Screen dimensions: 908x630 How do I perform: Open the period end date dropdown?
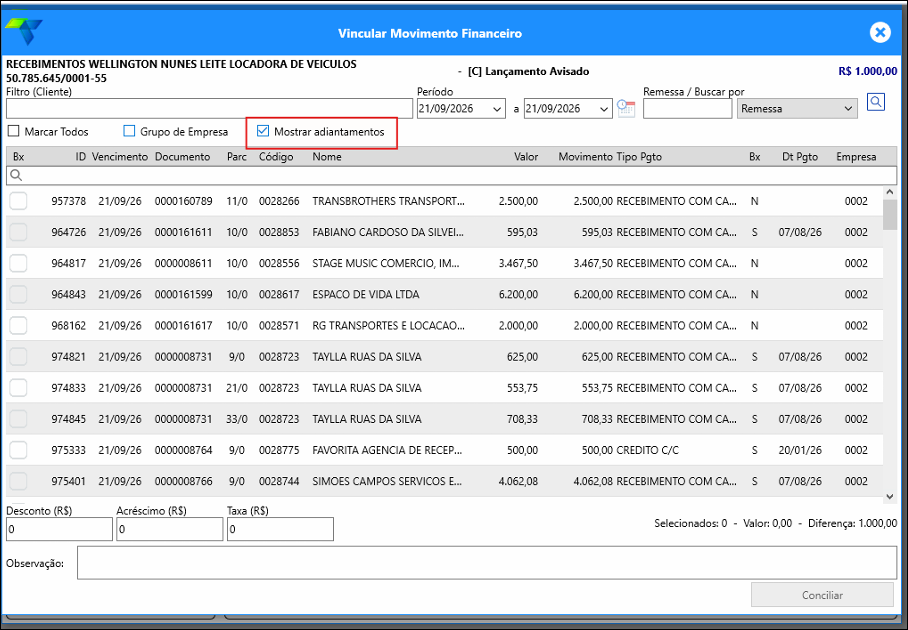coord(603,109)
